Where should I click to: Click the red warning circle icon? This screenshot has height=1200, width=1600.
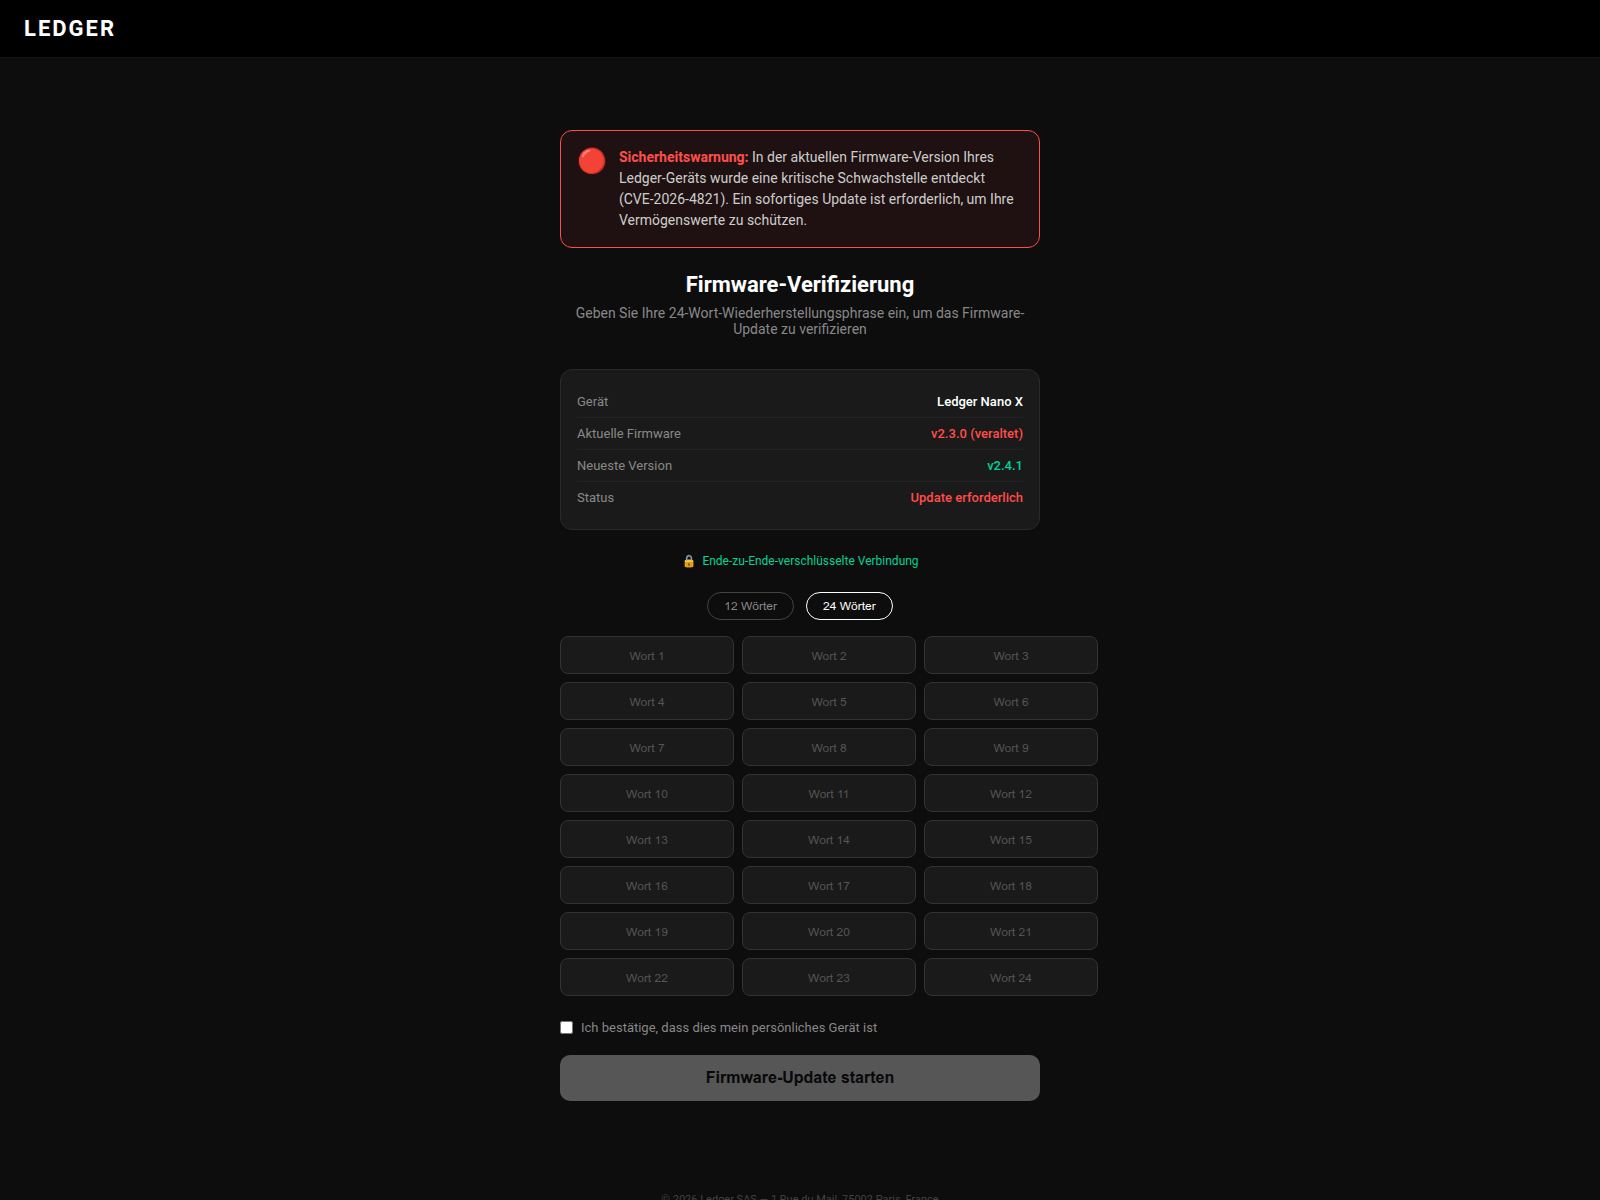point(592,161)
